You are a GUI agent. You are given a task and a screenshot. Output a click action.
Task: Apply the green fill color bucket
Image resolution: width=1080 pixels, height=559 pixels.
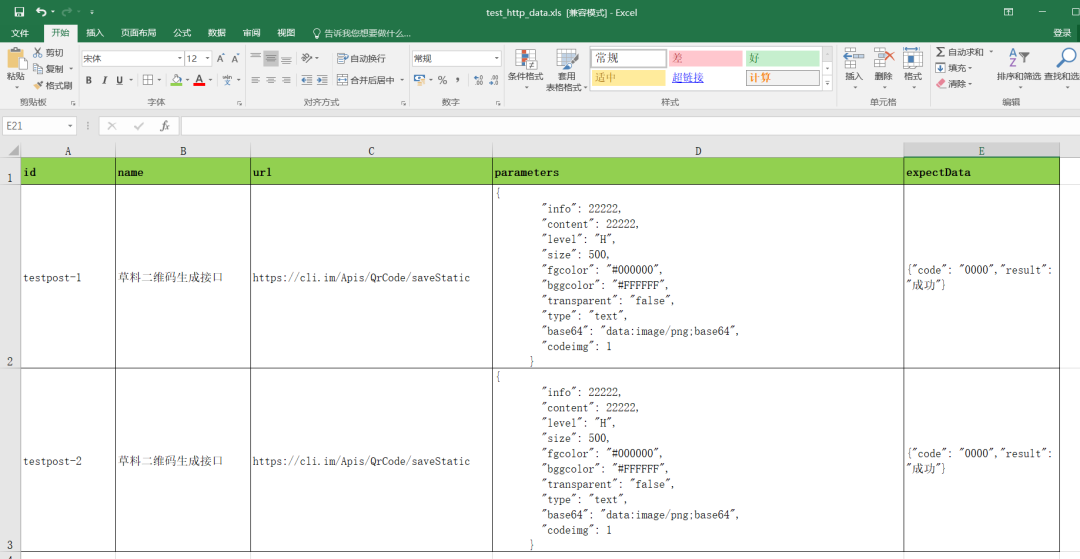point(176,81)
